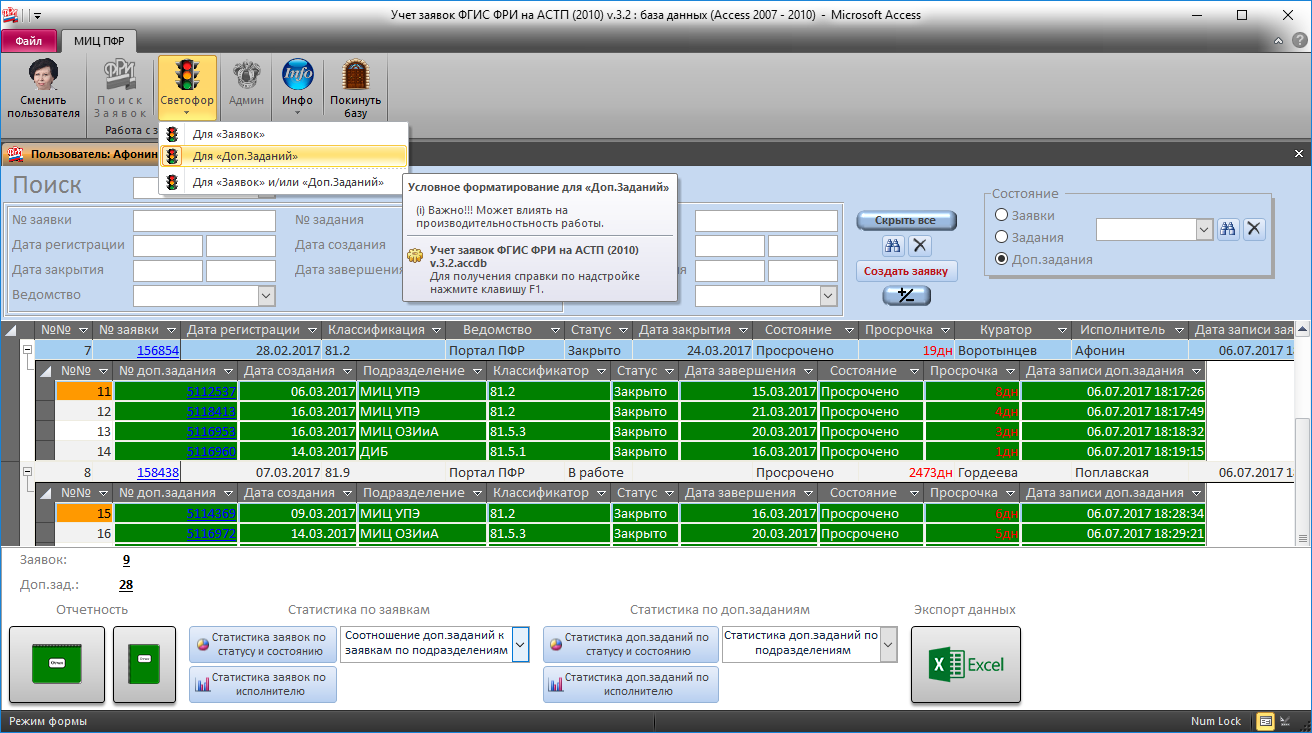Click the X clear icon in Состояние panel
The width and height of the screenshot is (1312, 733).
click(x=1254, y=229)
